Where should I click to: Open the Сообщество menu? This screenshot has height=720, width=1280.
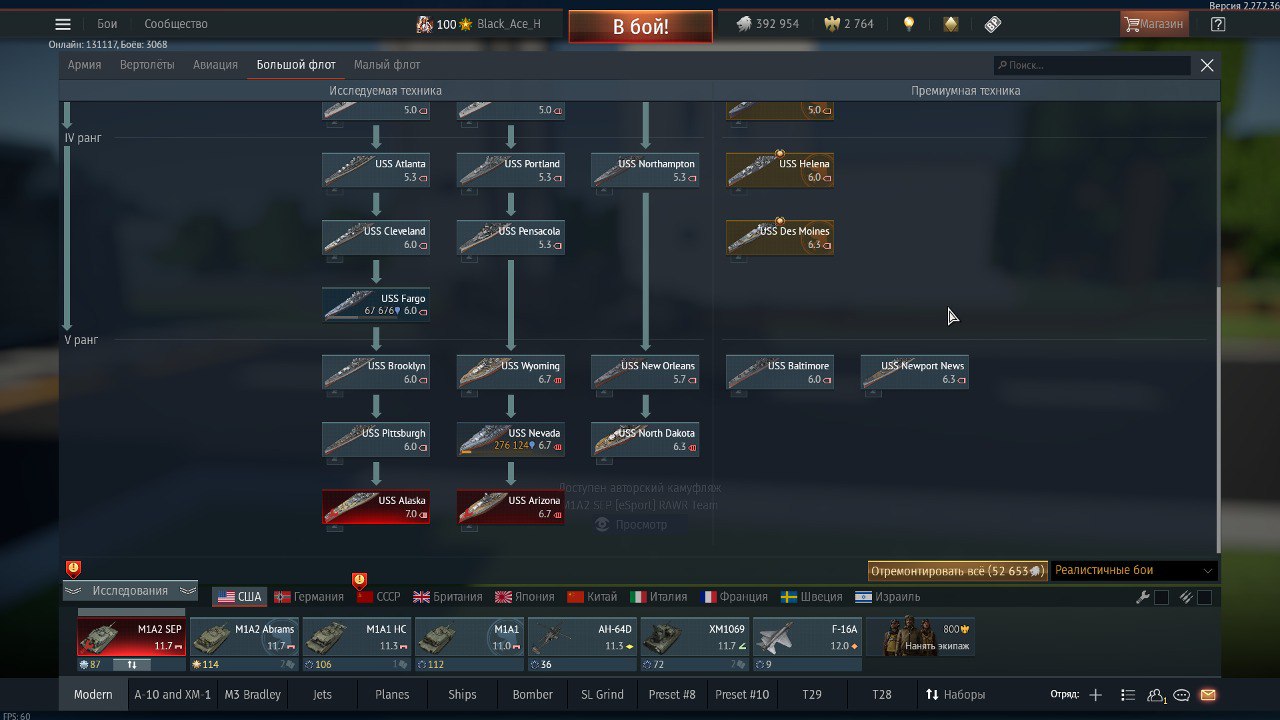pyautogui.click(x=176, y=24)
